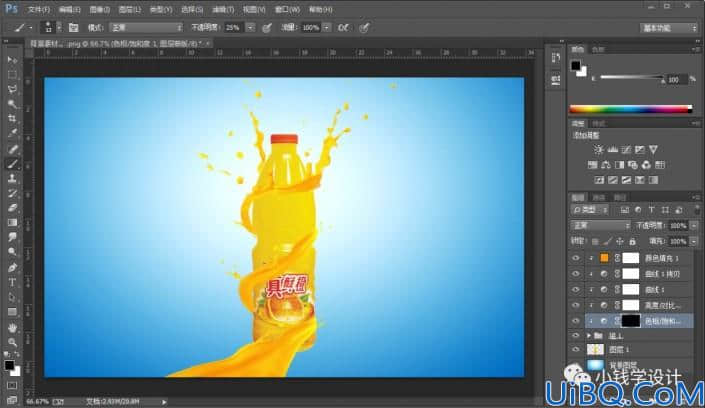Add a Levels adjustment

click(x=612, y=149)
